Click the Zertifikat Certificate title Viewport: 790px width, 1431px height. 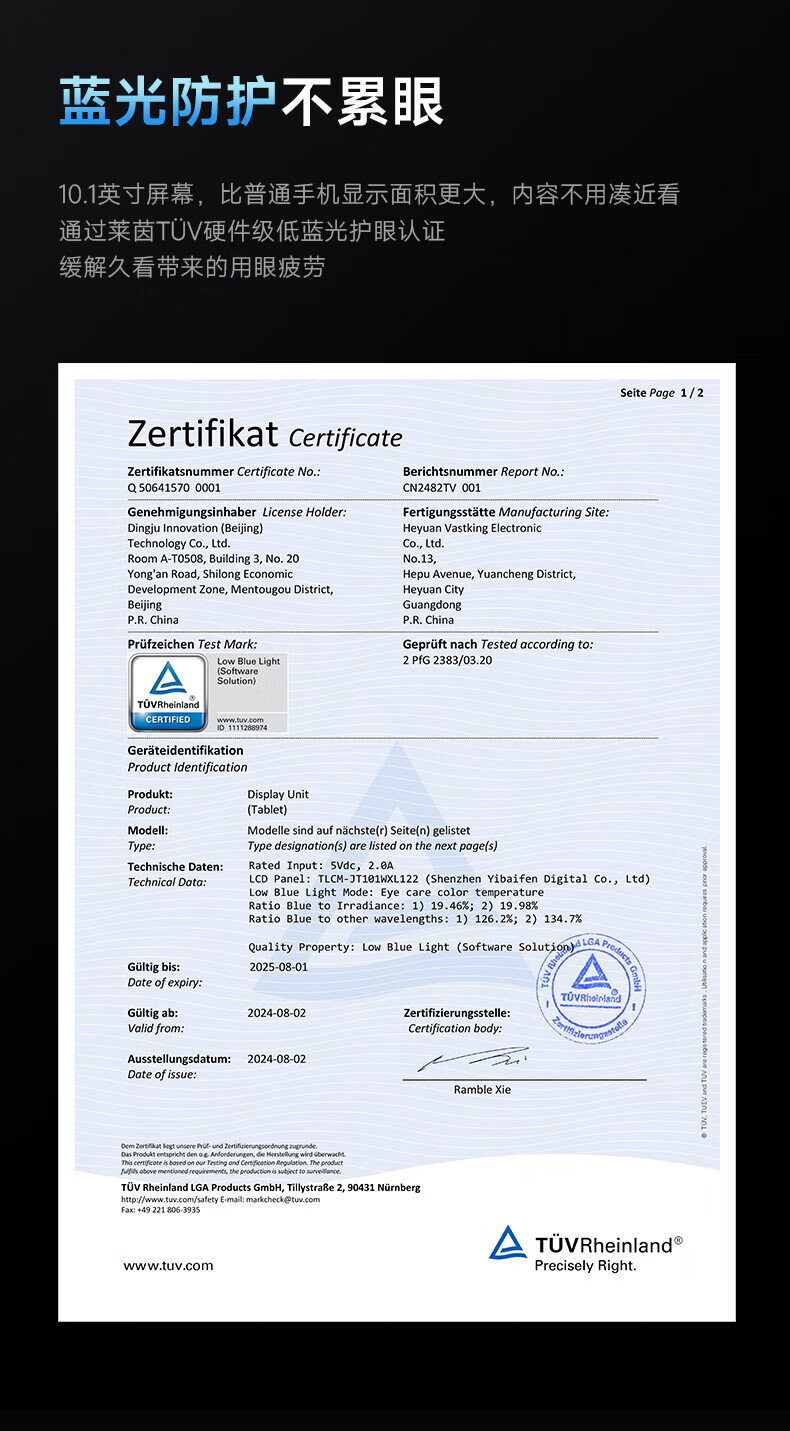(x=265, y=435)
